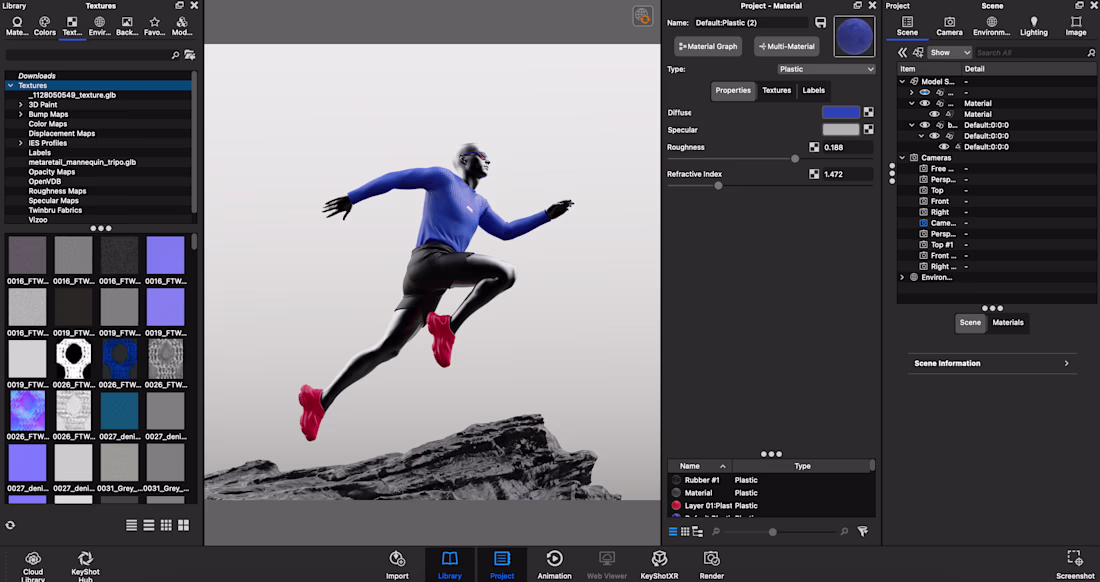Expand the Bump Maps folder

point(20,114)
